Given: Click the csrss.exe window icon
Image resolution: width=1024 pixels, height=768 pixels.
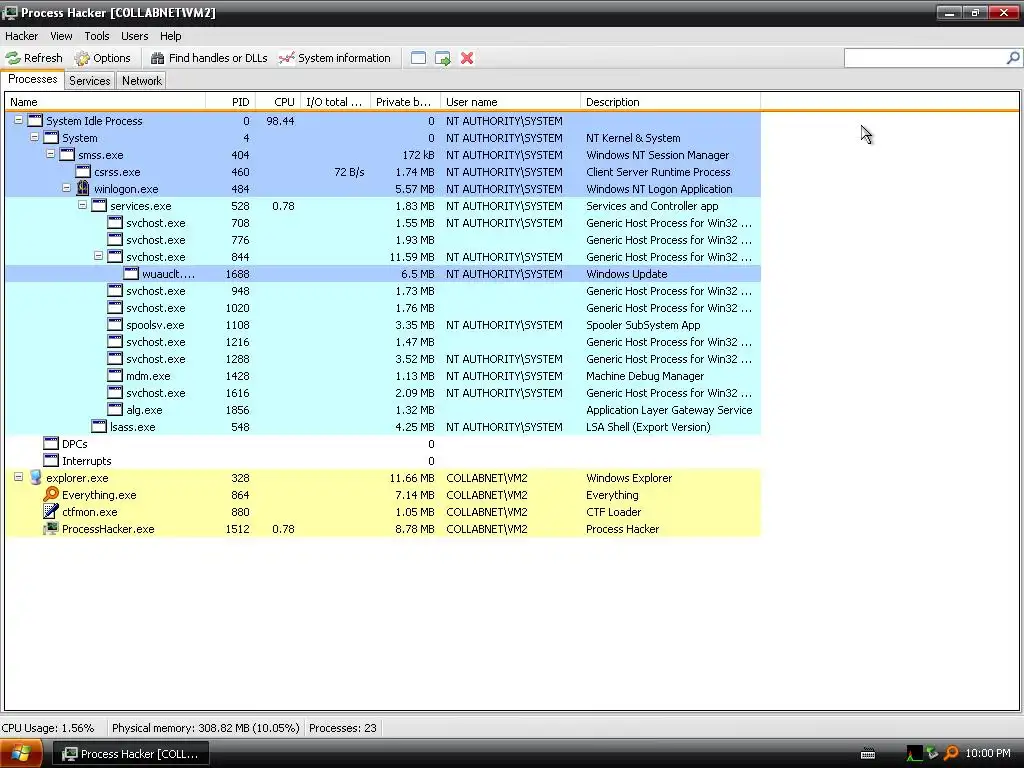Looking at the screenshot, I should click(83, 172).
